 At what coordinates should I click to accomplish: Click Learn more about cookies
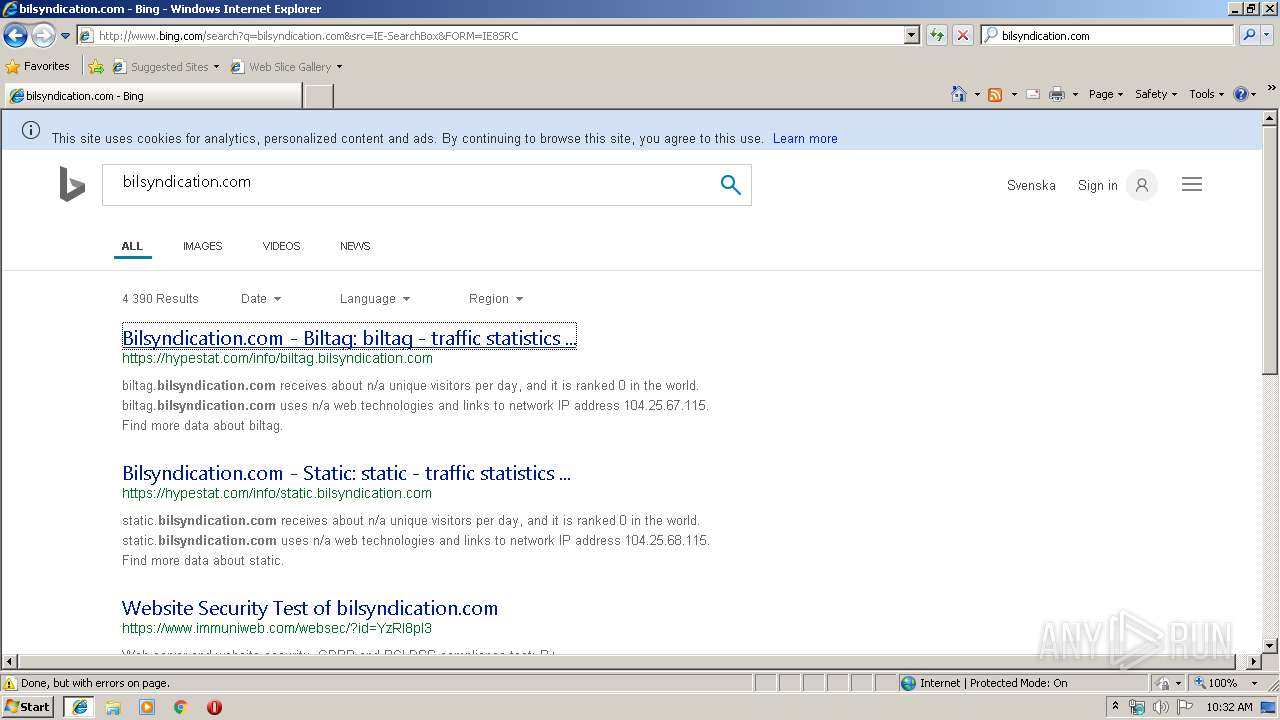pos(805,139)
